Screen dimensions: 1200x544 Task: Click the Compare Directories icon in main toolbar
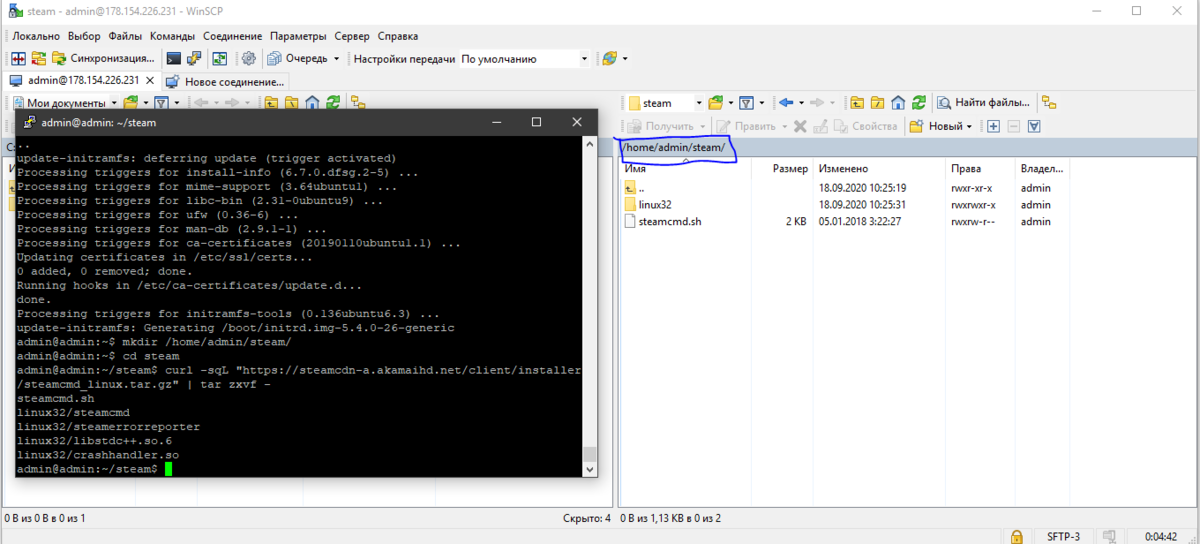18,59
